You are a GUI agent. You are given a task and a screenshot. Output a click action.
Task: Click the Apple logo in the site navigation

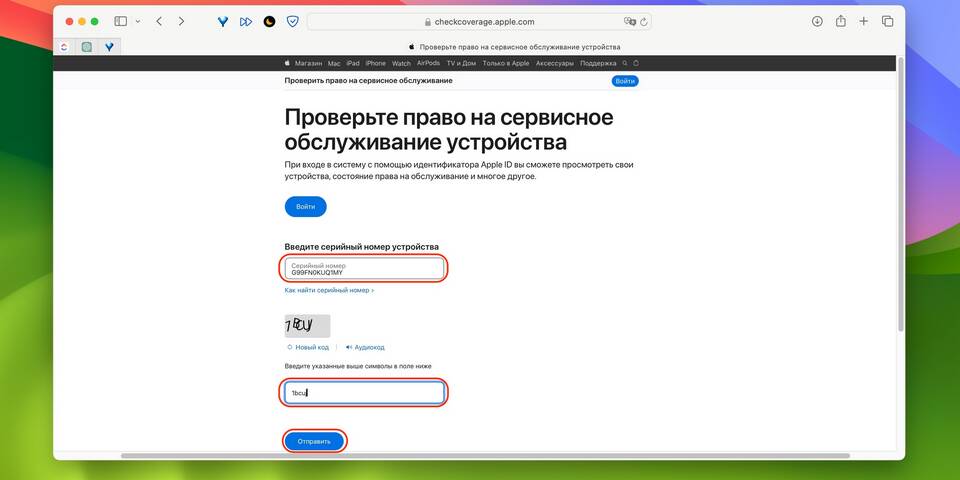(x=287, y=63)
